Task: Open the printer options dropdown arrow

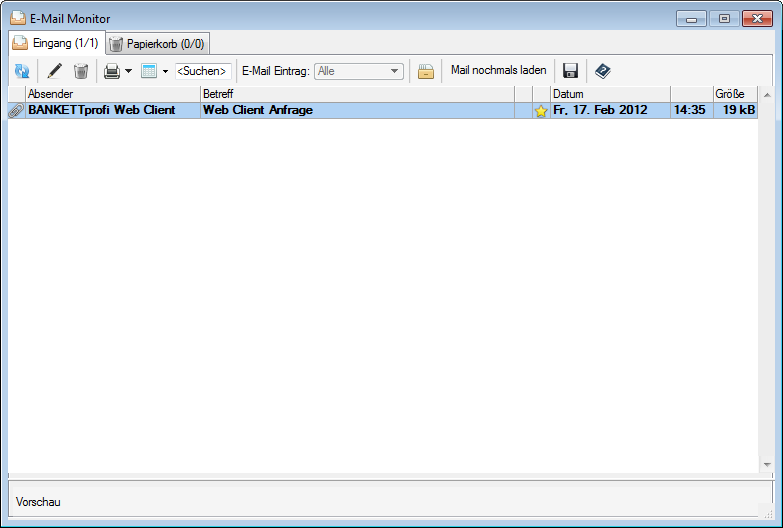Action: pyautogui.click(x=129, y=72)
